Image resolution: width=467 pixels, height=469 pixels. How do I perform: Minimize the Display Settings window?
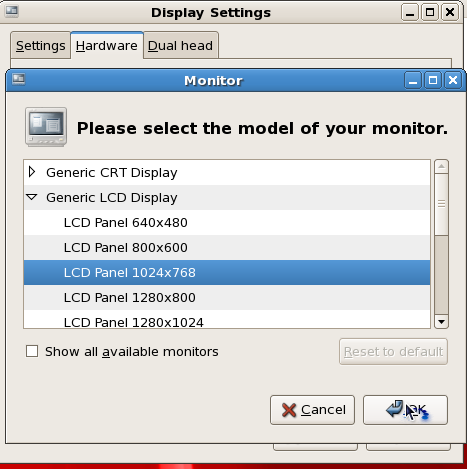(410, 13)
